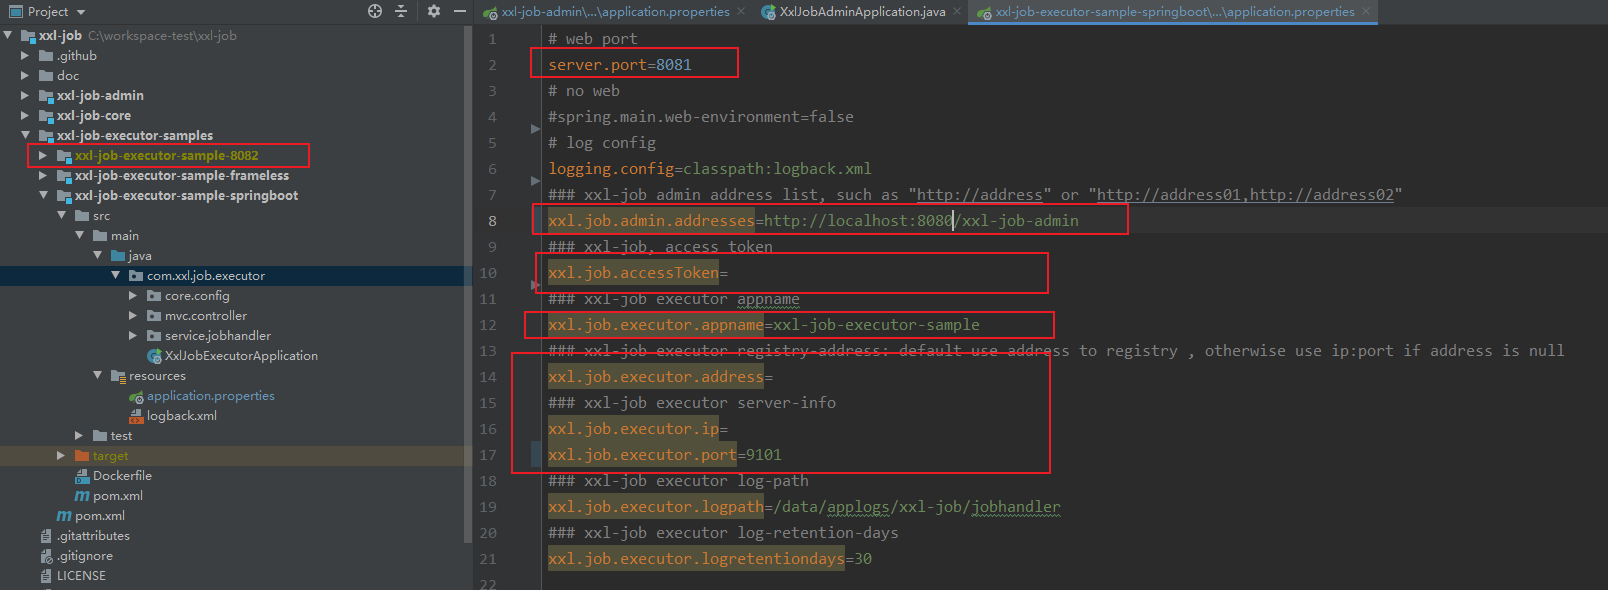The height and width of the screenshot is (590, 1608).
Task: Select application.properties in the resources folder
Action: [x=210, y=396]
